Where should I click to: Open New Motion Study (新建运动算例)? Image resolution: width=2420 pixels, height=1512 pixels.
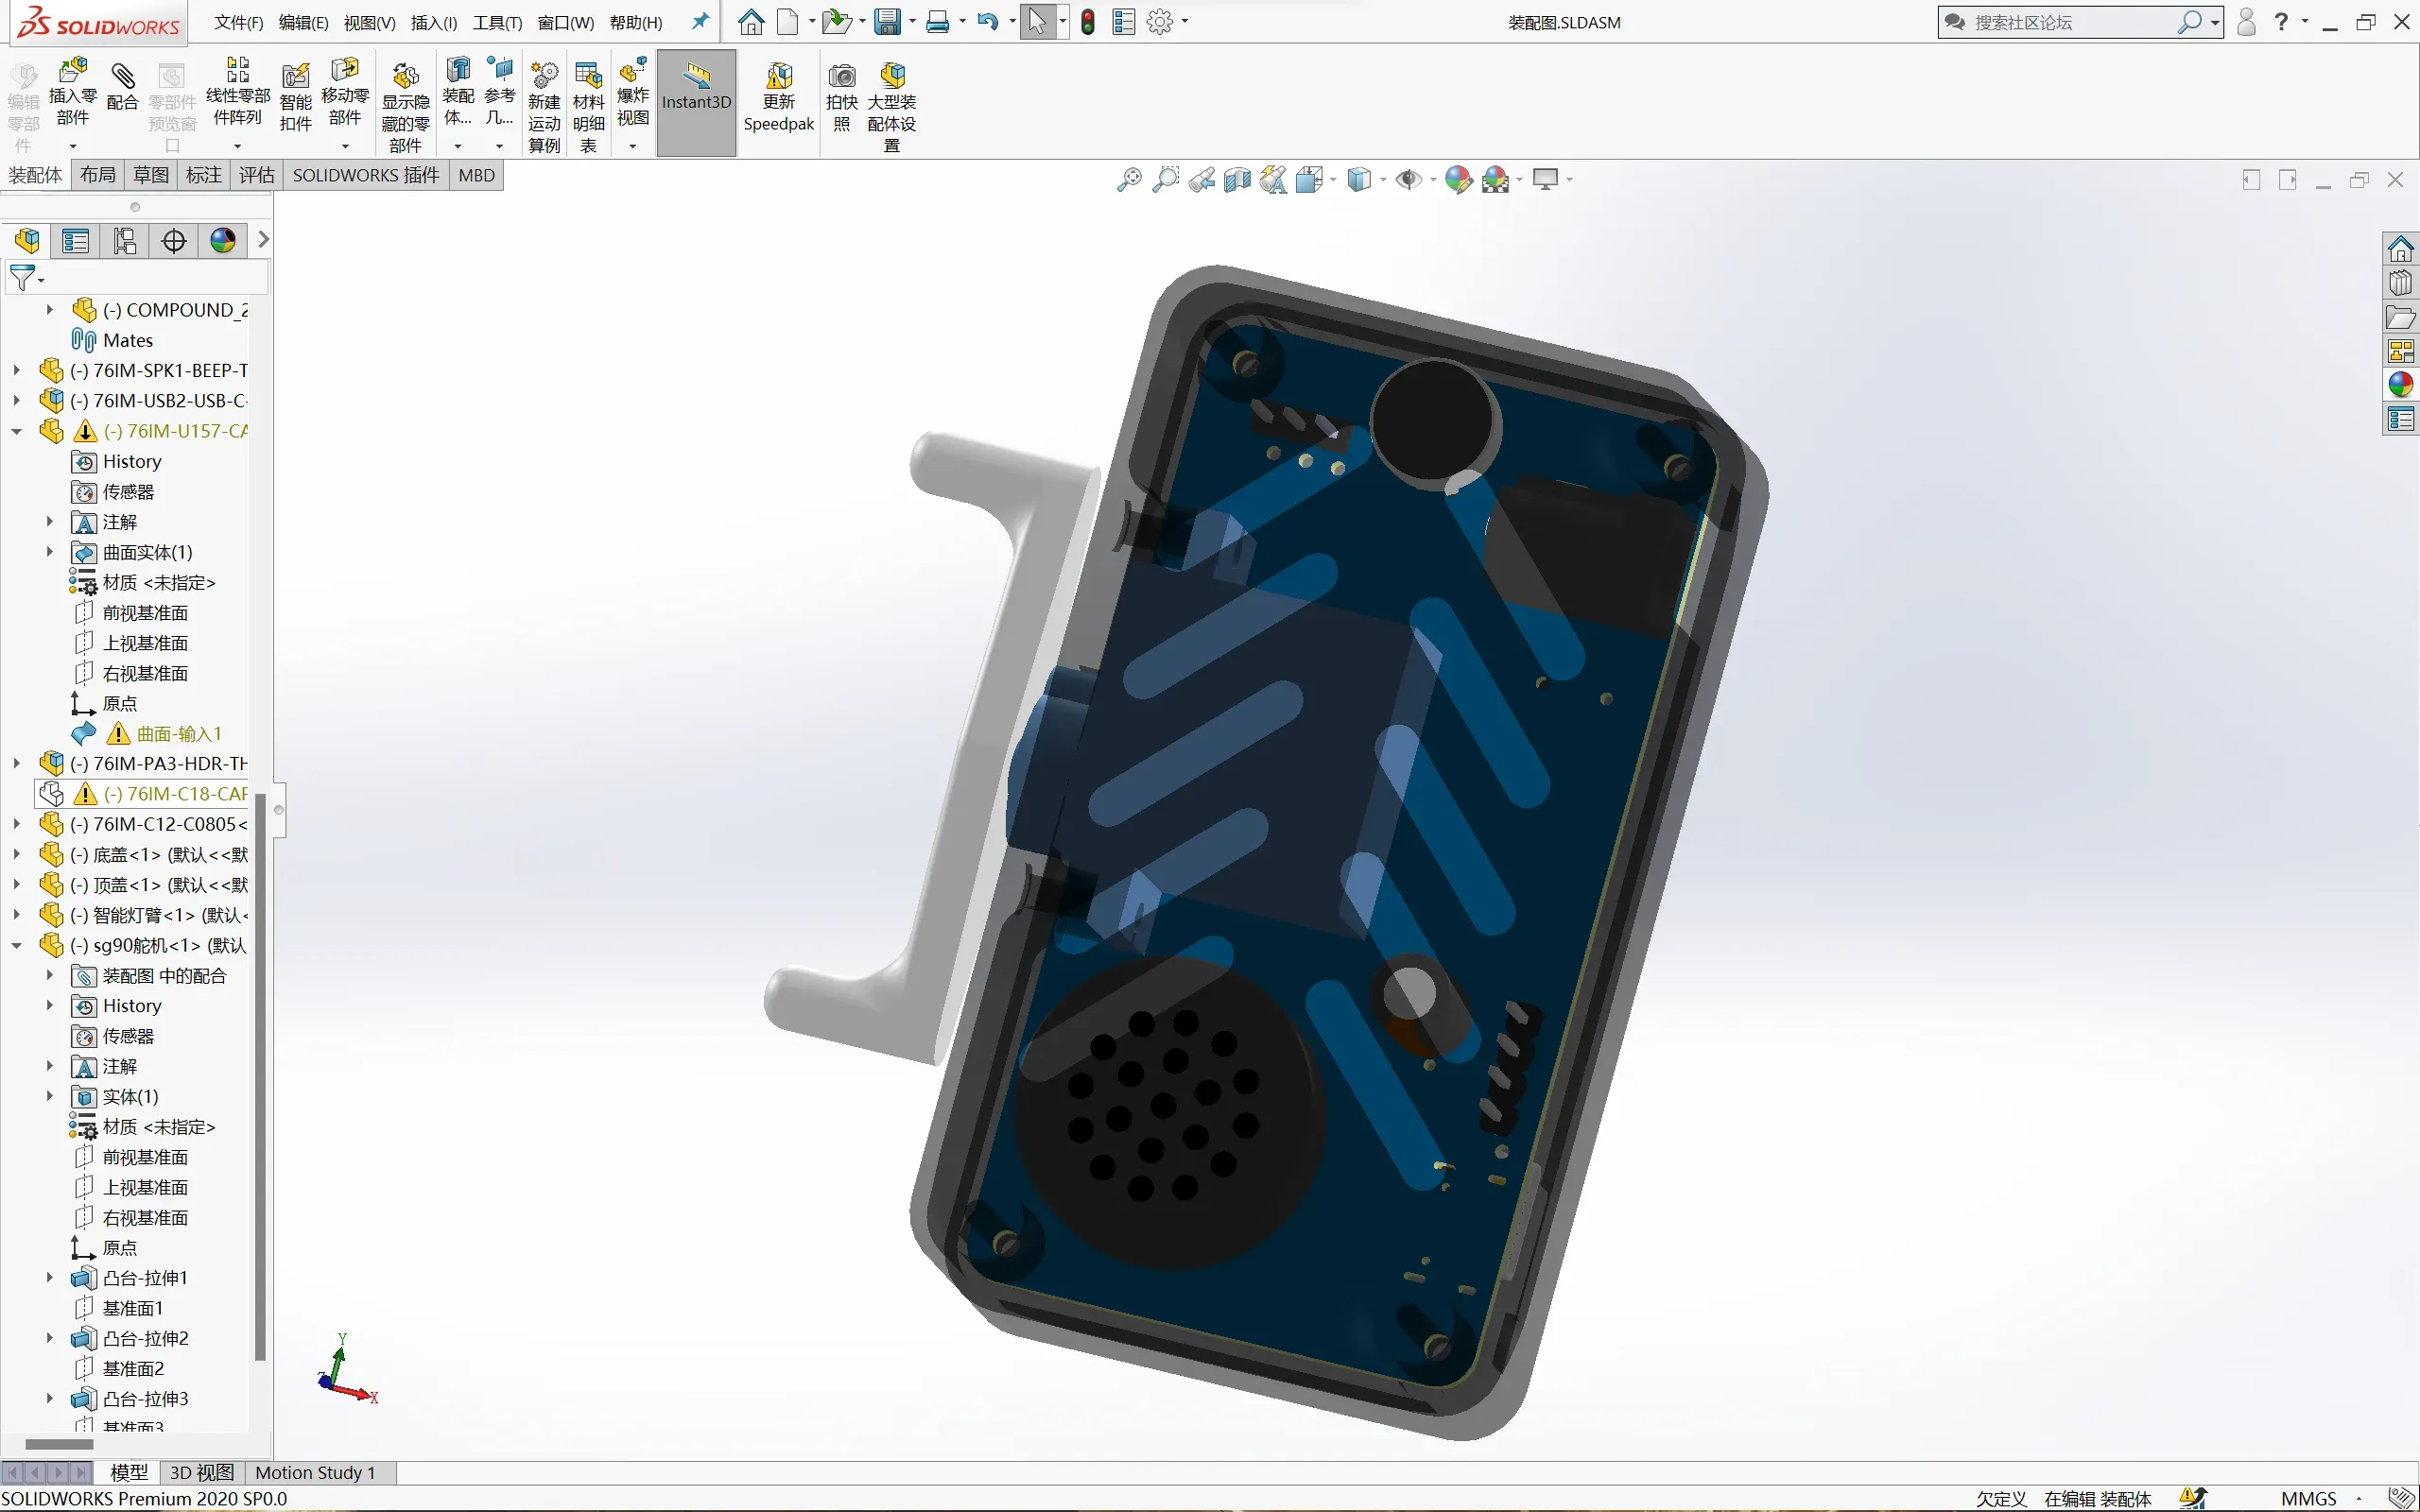click(544, 108)
